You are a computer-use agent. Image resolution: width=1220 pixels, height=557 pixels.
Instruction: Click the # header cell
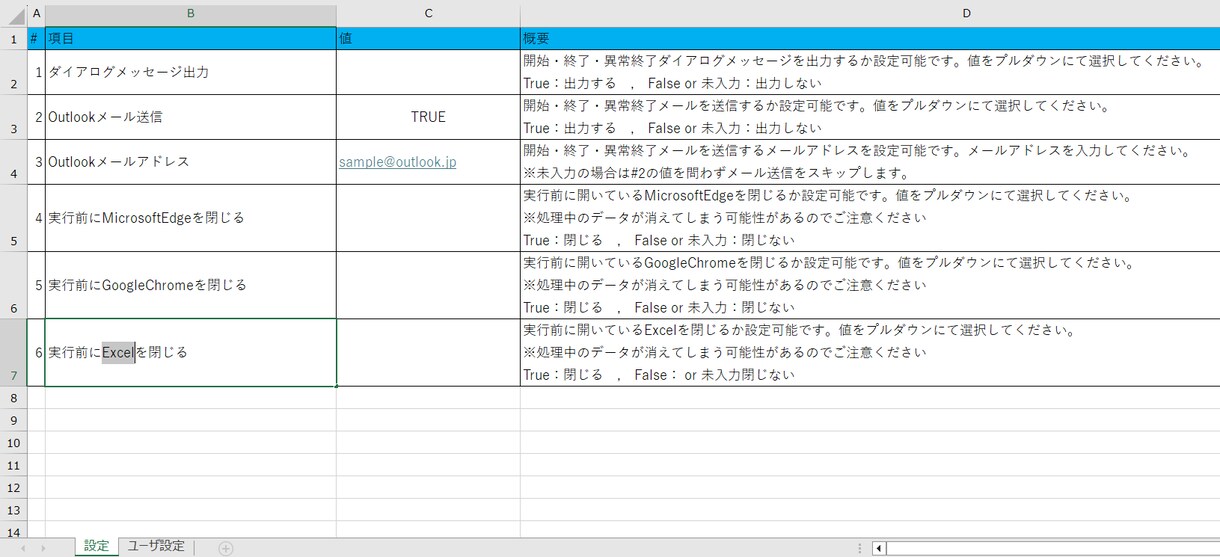pyautogui.click(x=37, y=38)
